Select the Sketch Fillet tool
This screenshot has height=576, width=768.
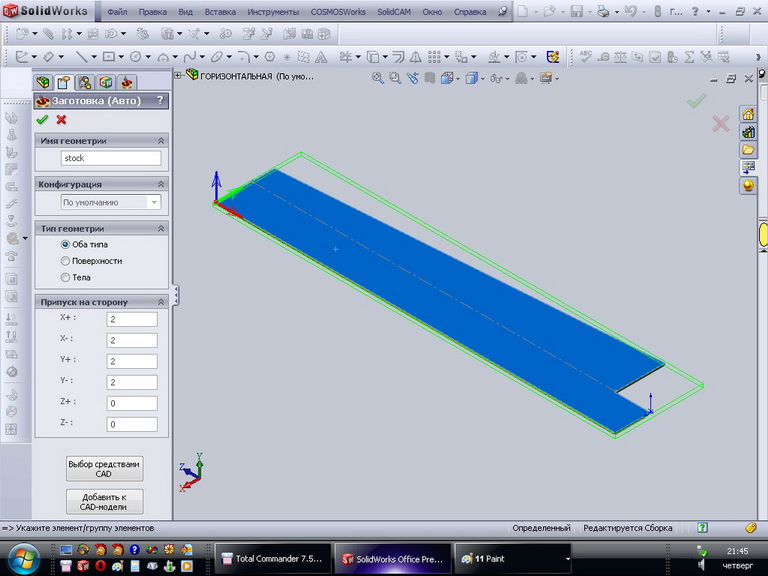point(243,57)
